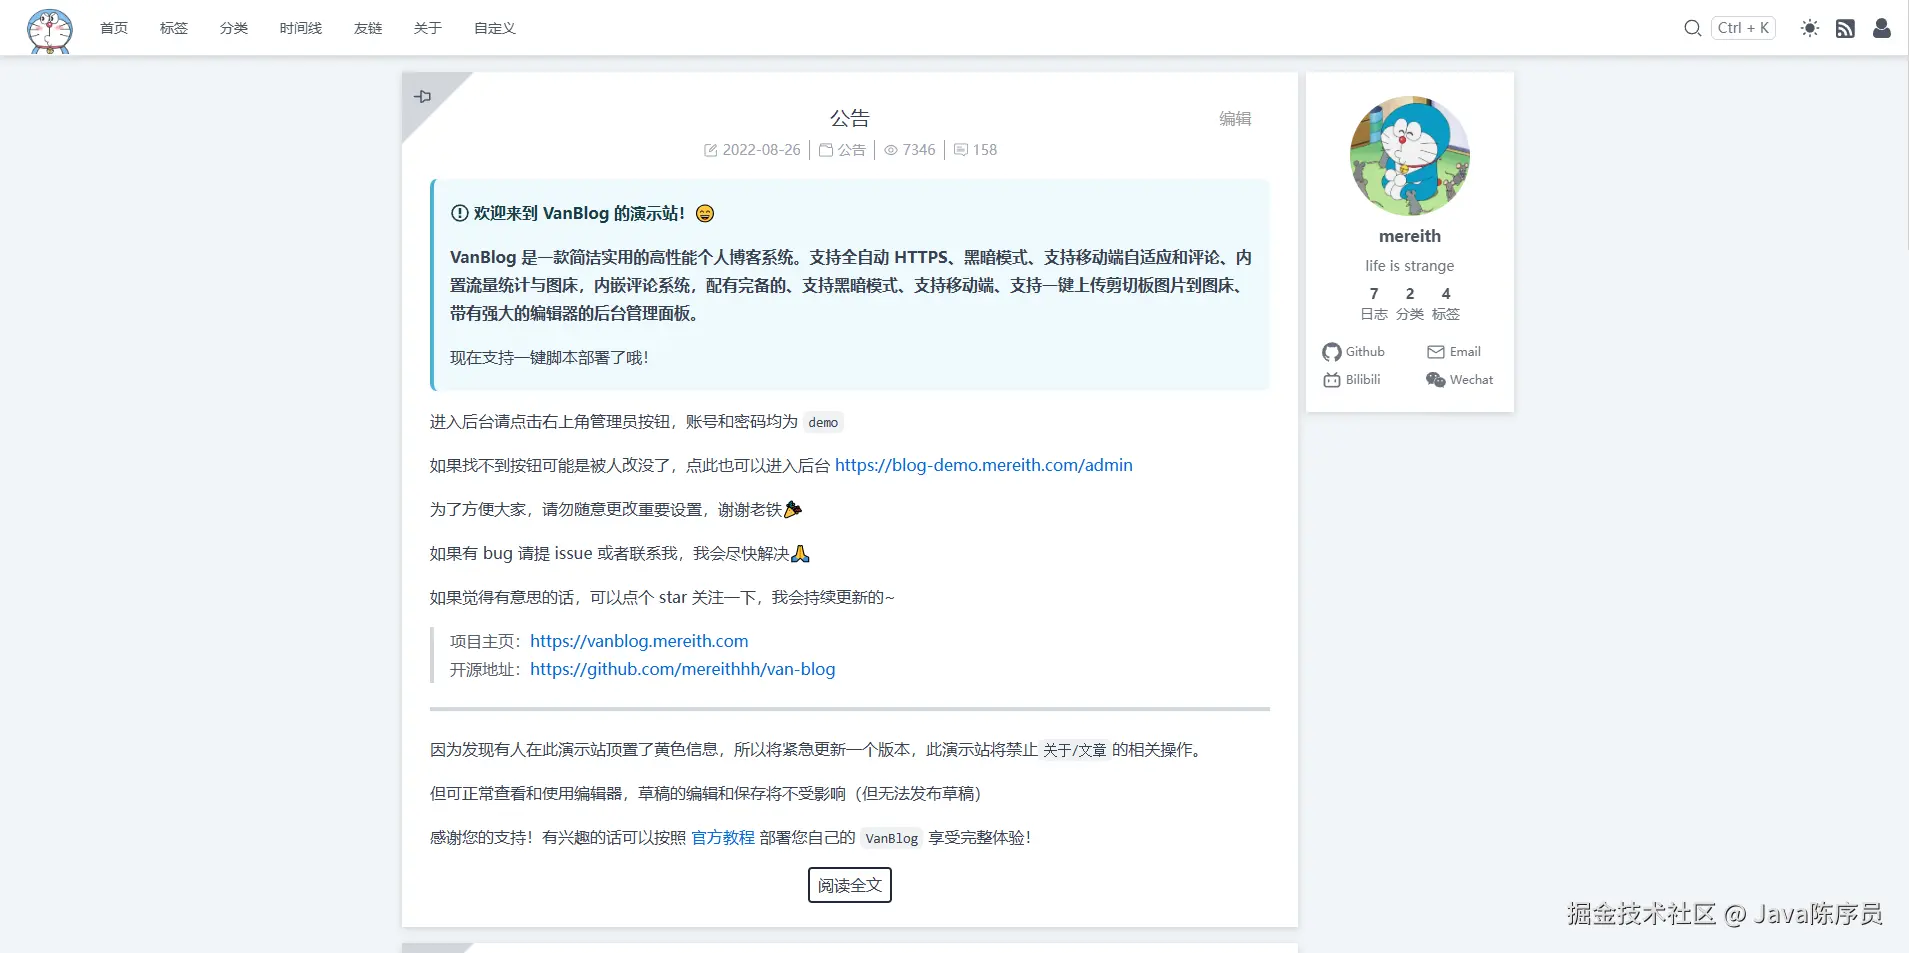Click the date edit icon beside 2022-08-26
Screen dimensions: 1909x953
tap(711, 150)
